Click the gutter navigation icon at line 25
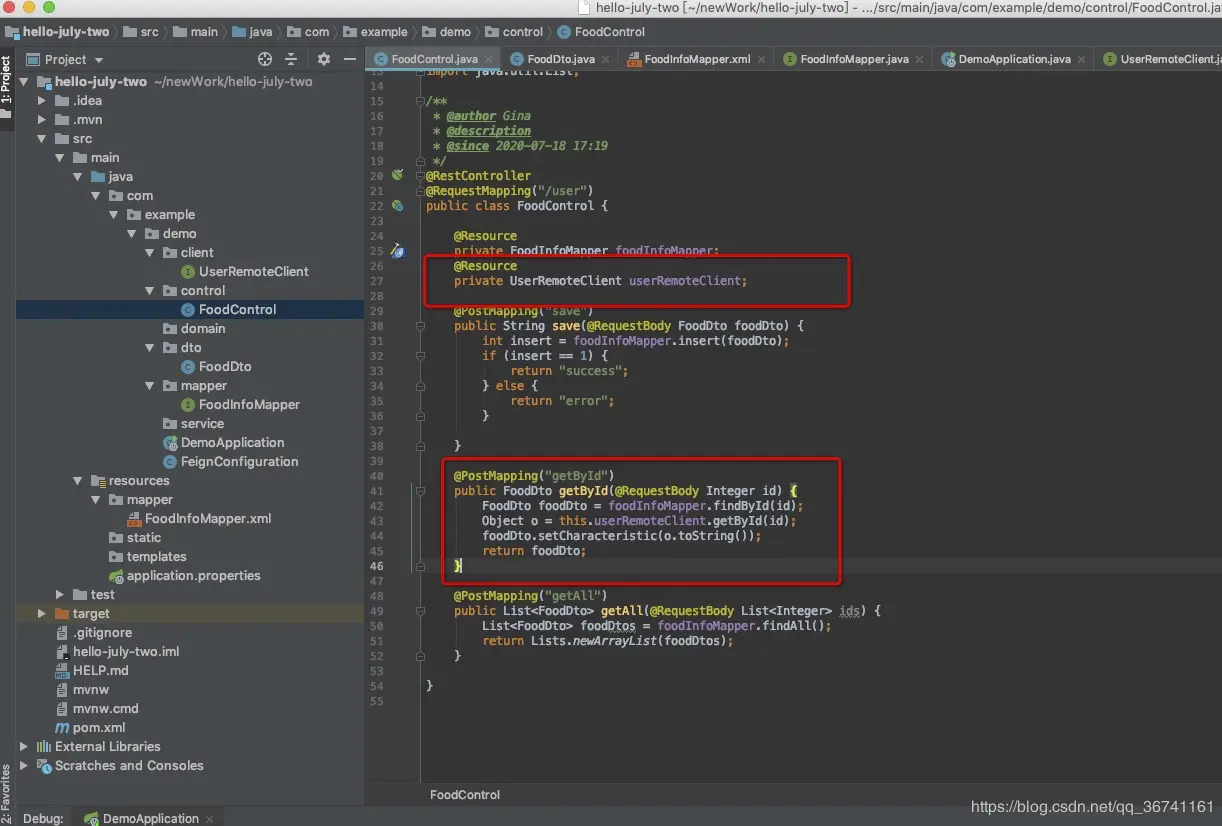The image size is (1222, 826). tap(397, 251)
